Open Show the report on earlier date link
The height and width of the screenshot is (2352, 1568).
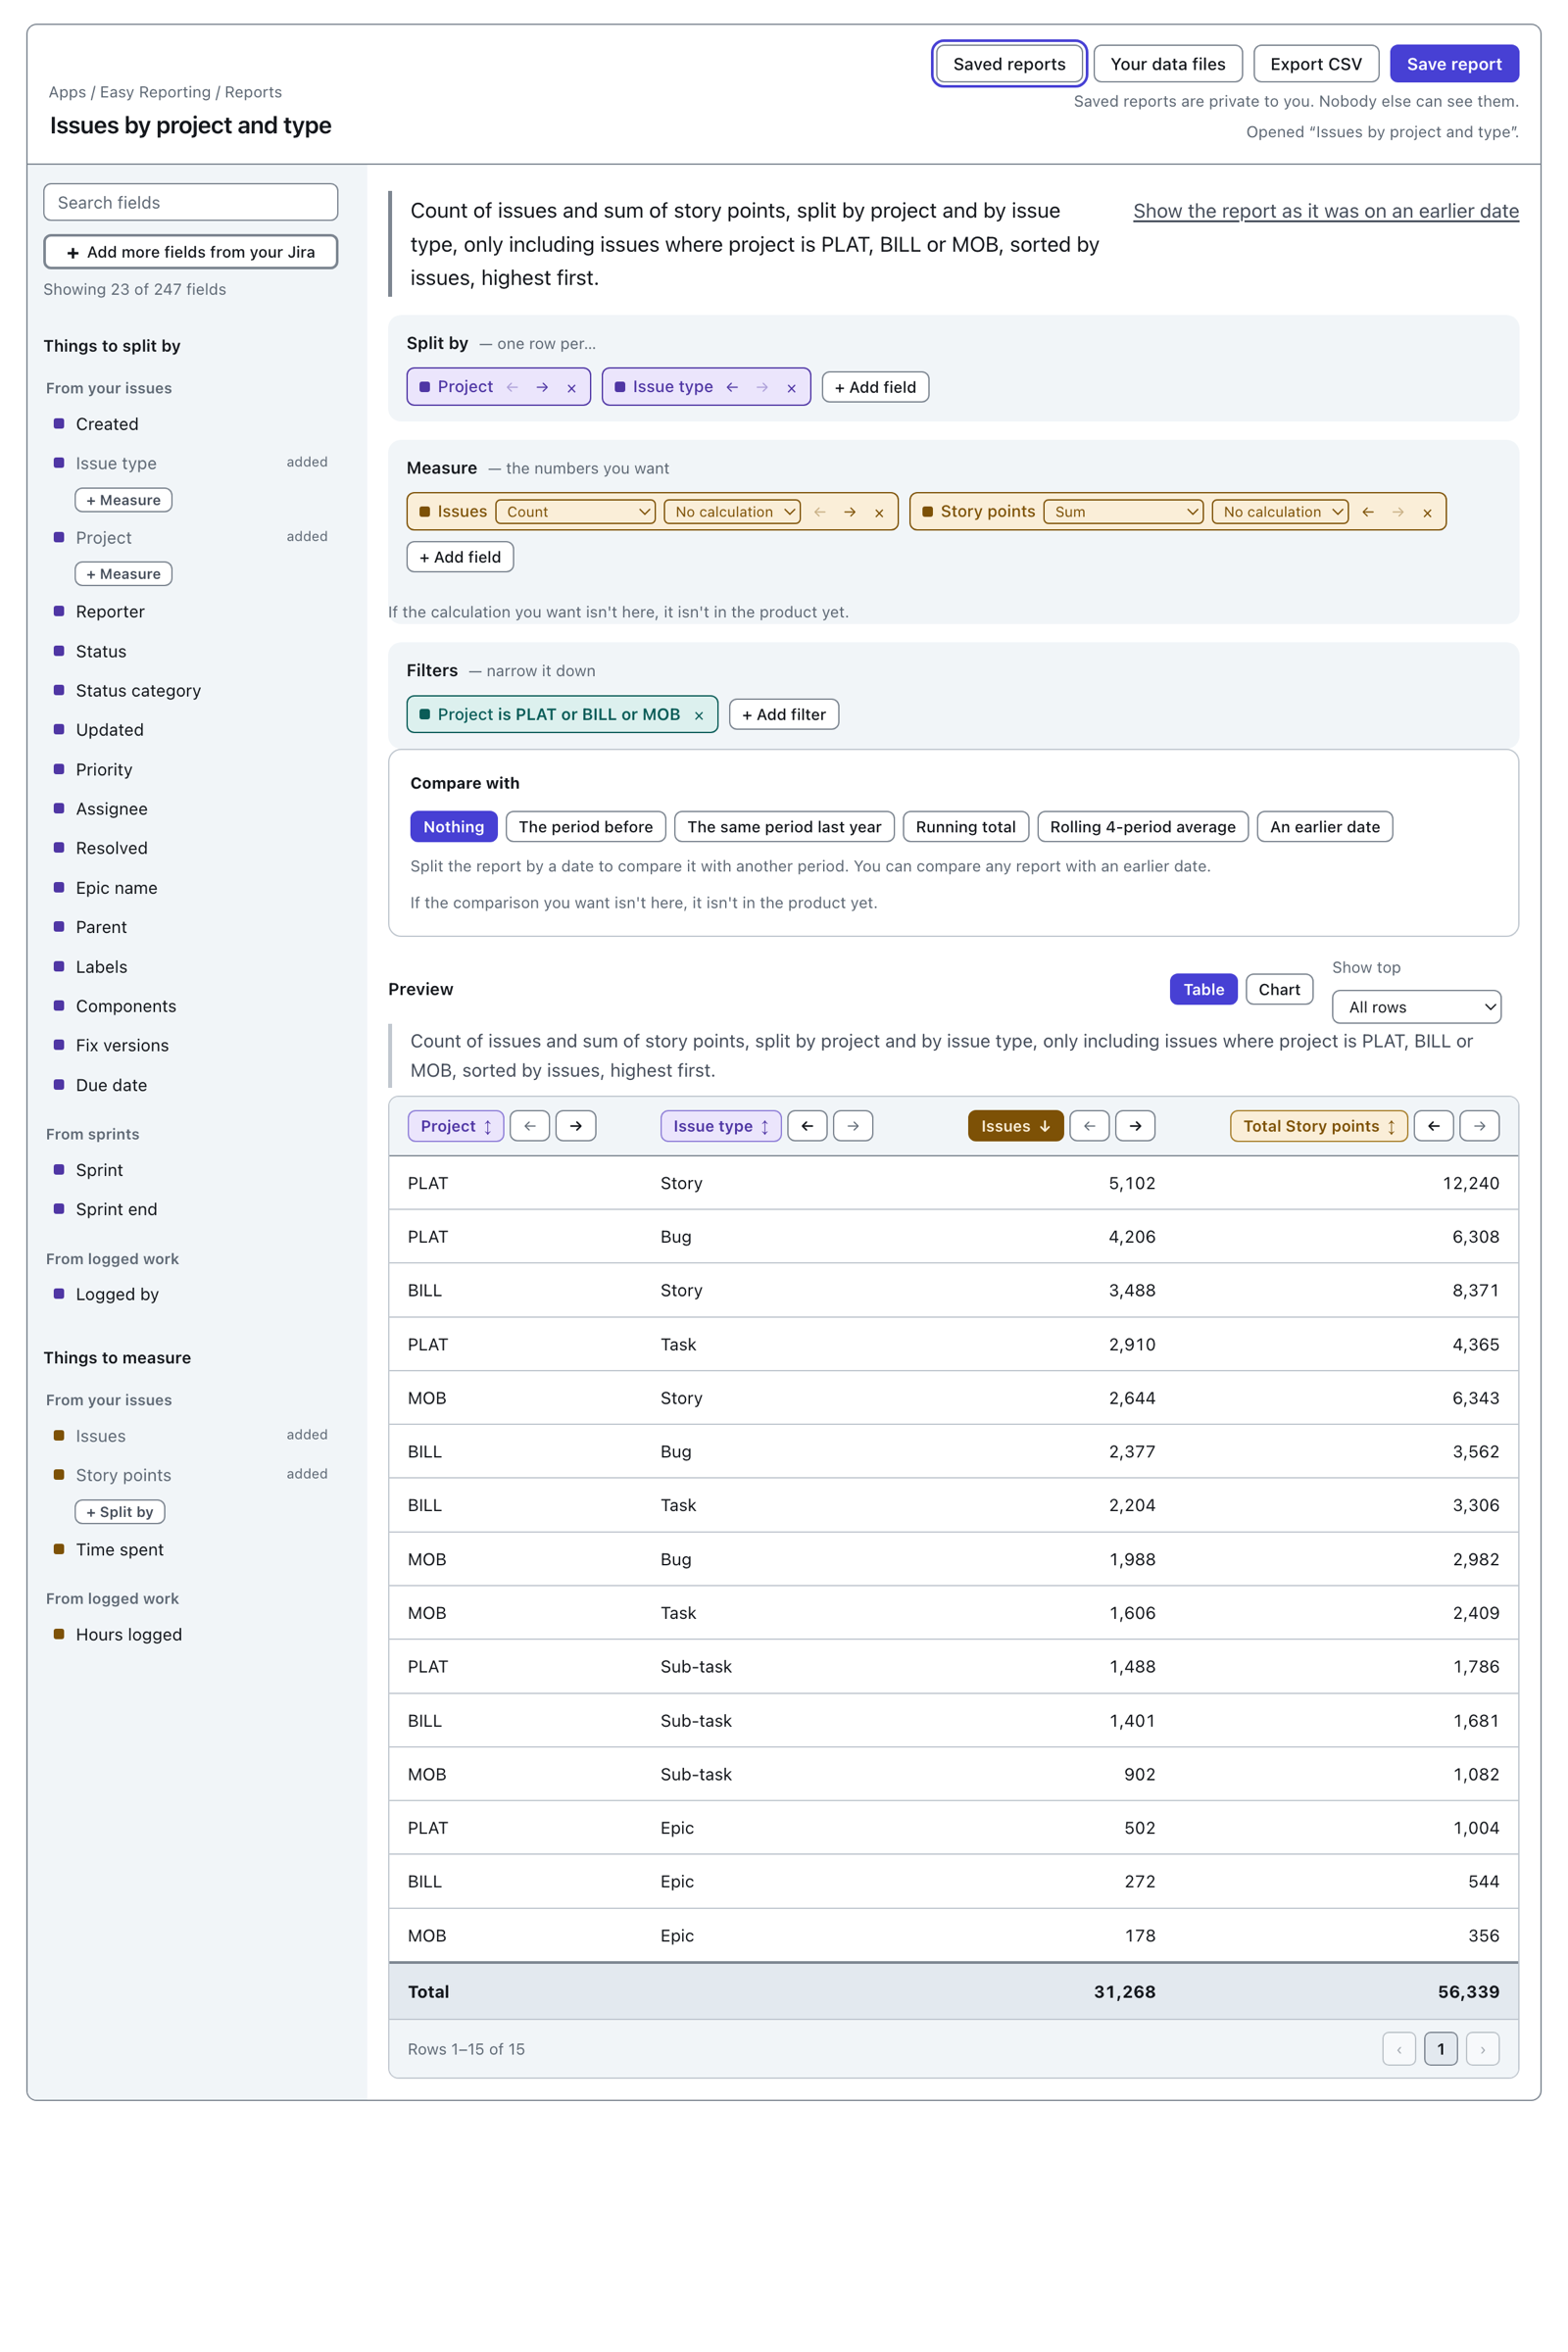[x=1325, y=211]
